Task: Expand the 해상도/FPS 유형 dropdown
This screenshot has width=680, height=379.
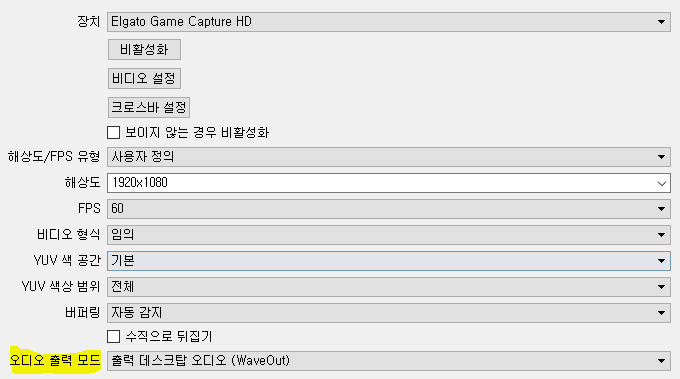Action: click(x=389, y=157)
